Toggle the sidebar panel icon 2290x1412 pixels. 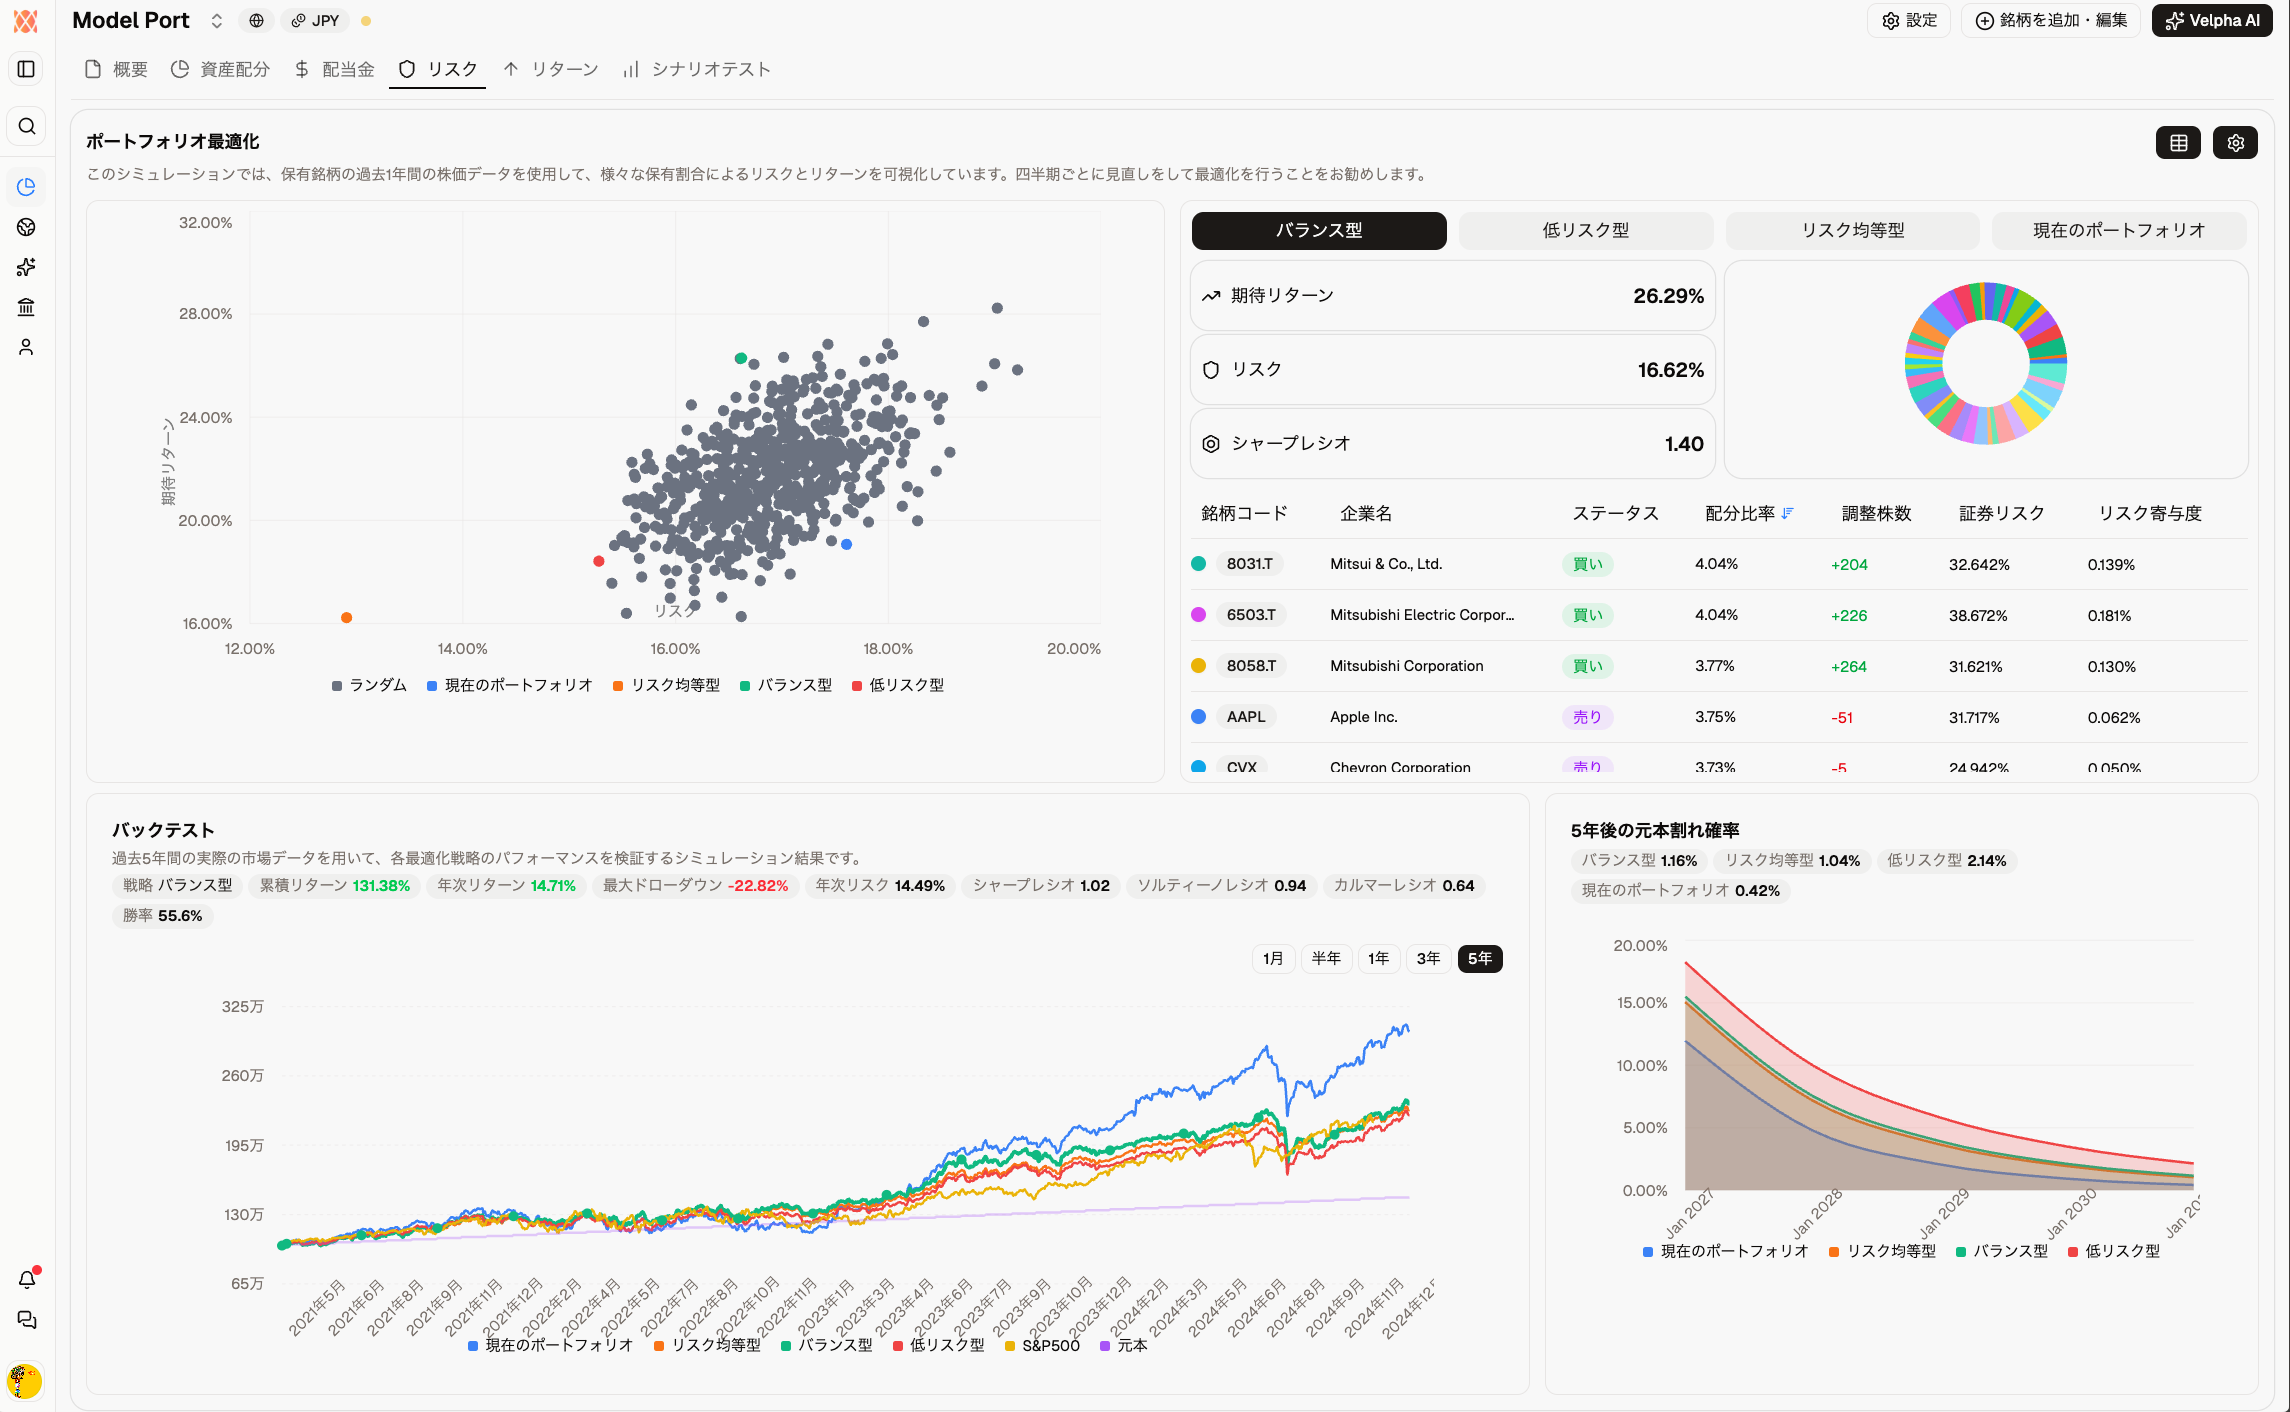pyautogui.click(x=27, y=69)
